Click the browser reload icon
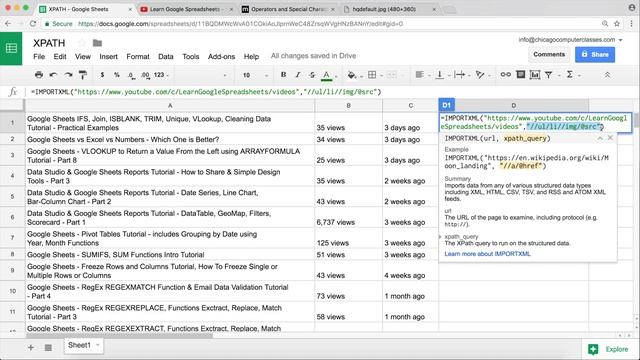Viewport: 640px width, 360px height. [x=33, y=24]
